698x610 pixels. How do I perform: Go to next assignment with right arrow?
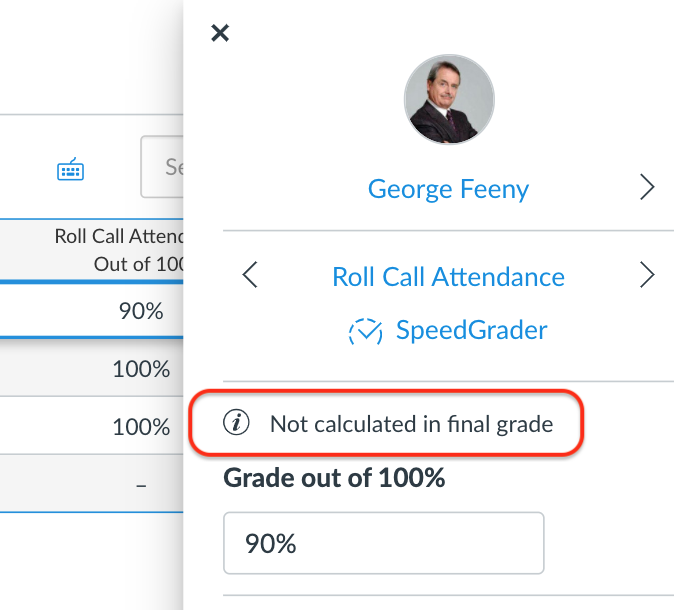pos(647,276)
